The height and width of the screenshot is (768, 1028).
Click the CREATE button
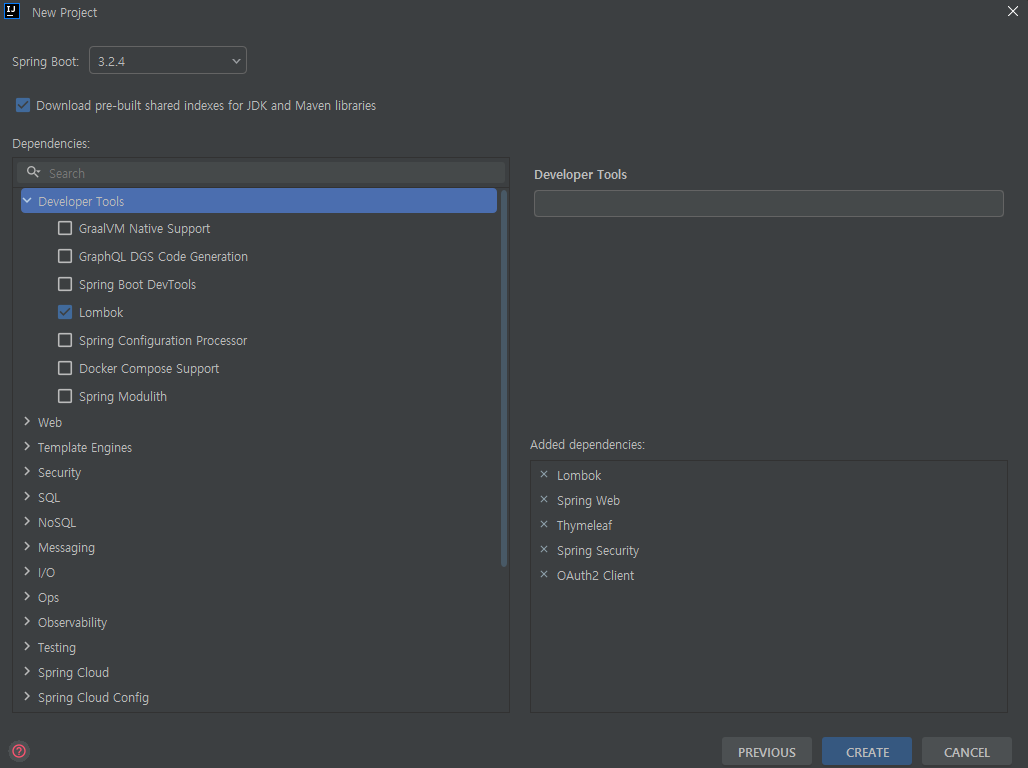point(867,752)
